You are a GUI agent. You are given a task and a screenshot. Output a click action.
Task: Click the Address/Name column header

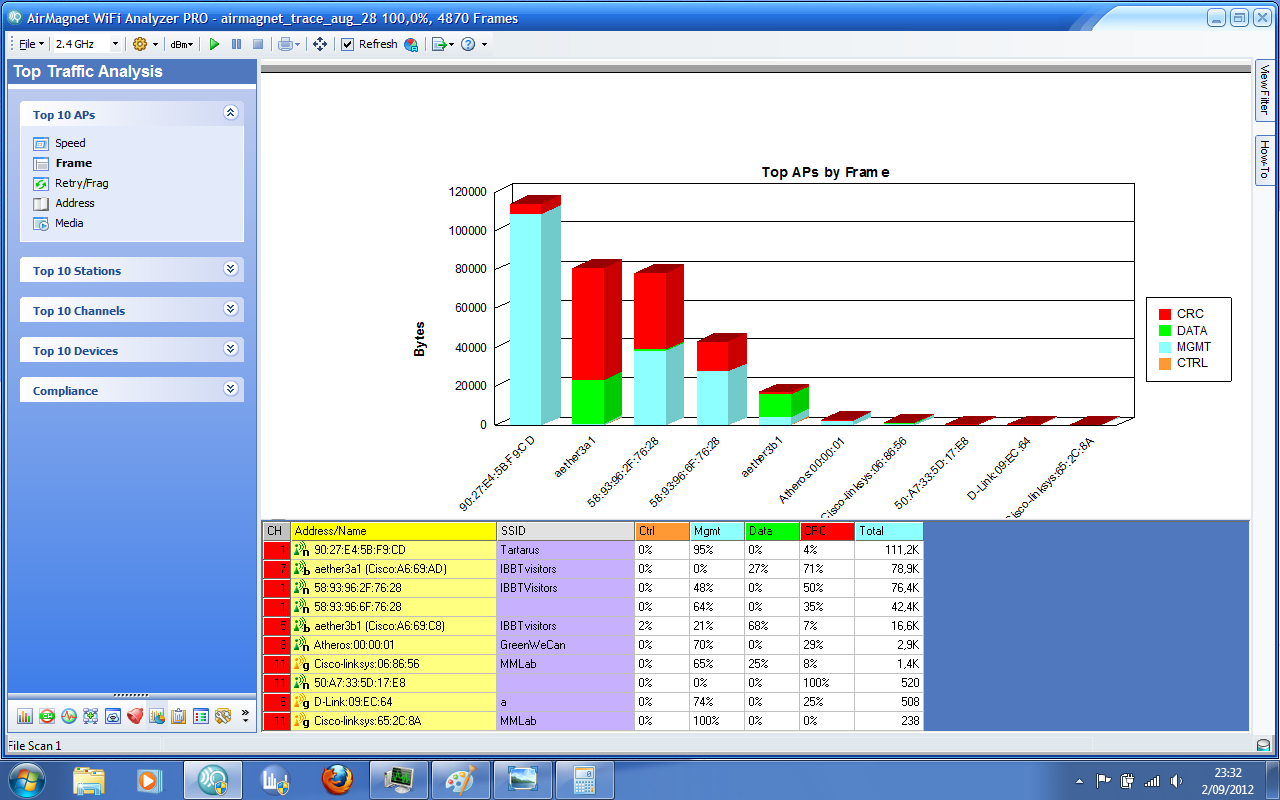pos(393,531)
